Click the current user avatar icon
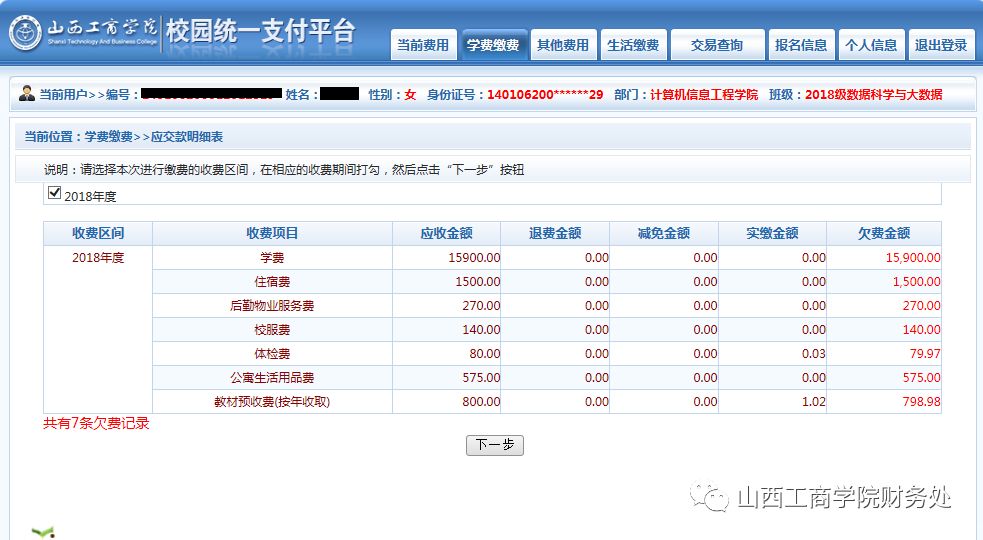This screenshot has width=983, height=540. [x=26, y=94]
